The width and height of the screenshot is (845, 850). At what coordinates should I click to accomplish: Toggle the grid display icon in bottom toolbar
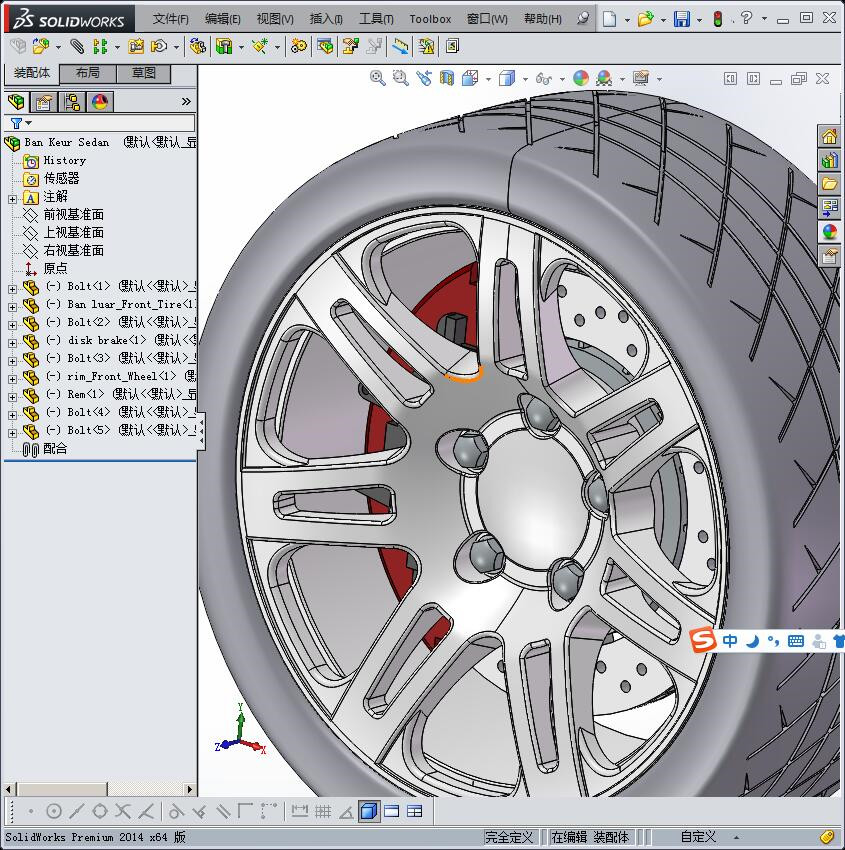click(x=323, y=812)
